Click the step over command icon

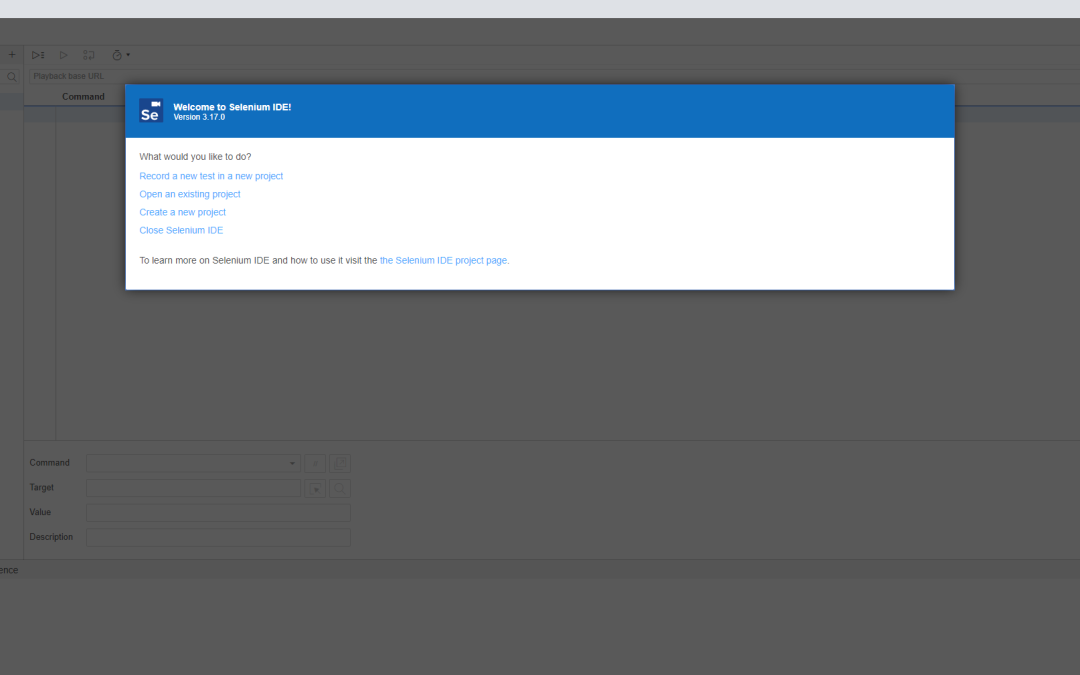pyautogui.click(x=89, y=55)
